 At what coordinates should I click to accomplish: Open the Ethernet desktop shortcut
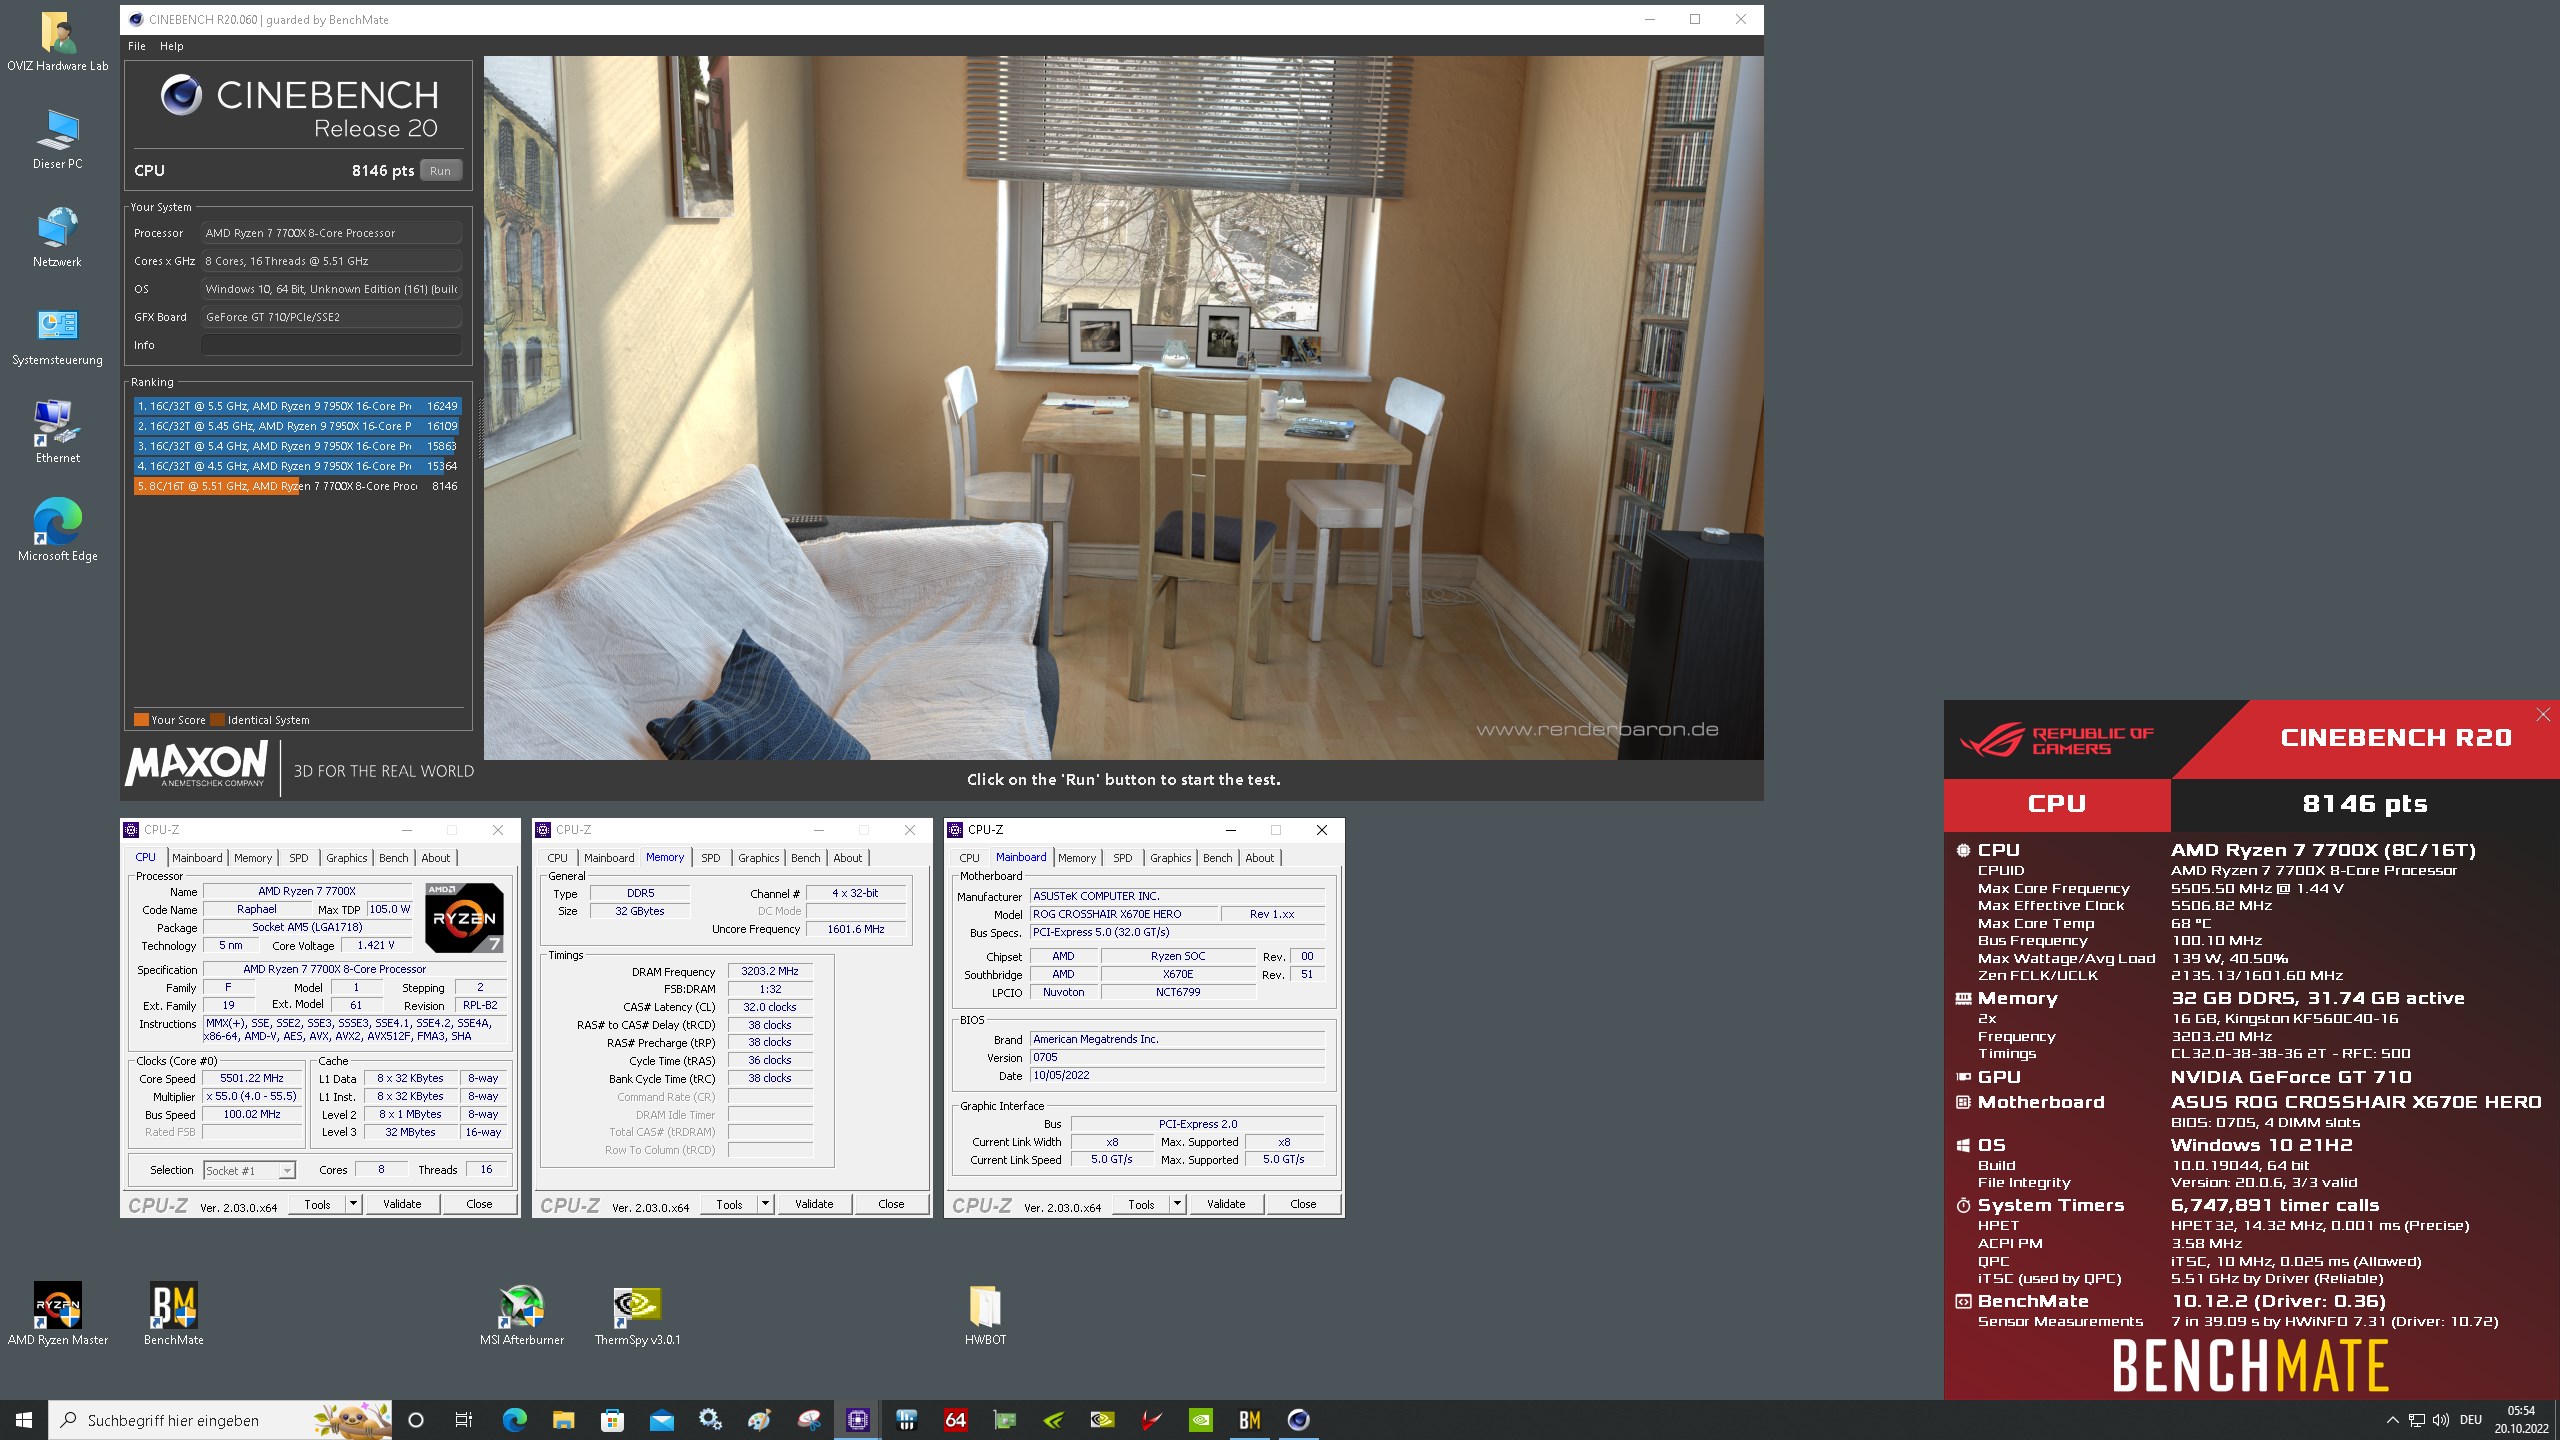(x=57, y=434)
